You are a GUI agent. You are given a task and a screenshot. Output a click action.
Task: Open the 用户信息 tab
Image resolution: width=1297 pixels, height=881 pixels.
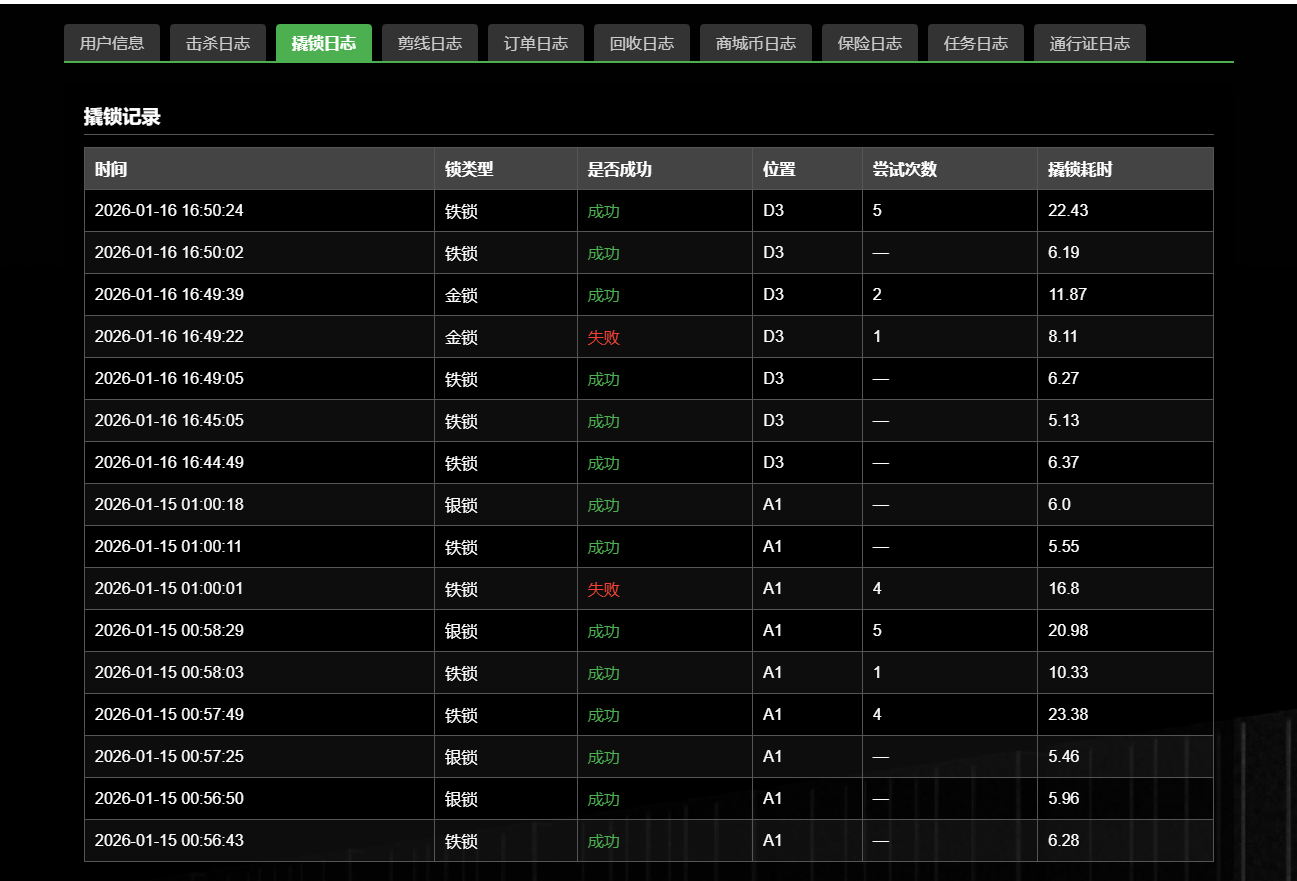(x=112, y=43)
